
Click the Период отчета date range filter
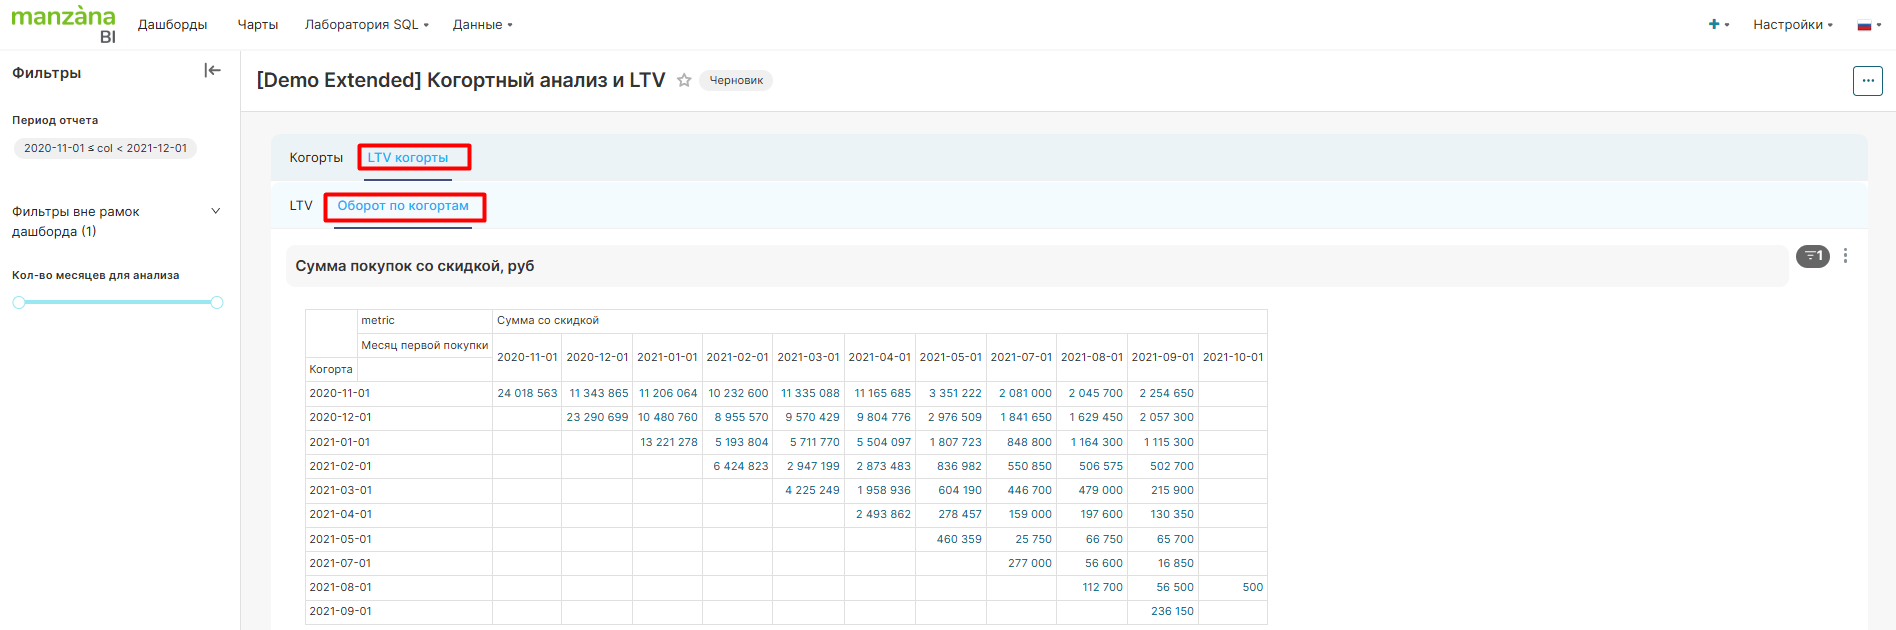pyautogui.click(x=105, y=148)
